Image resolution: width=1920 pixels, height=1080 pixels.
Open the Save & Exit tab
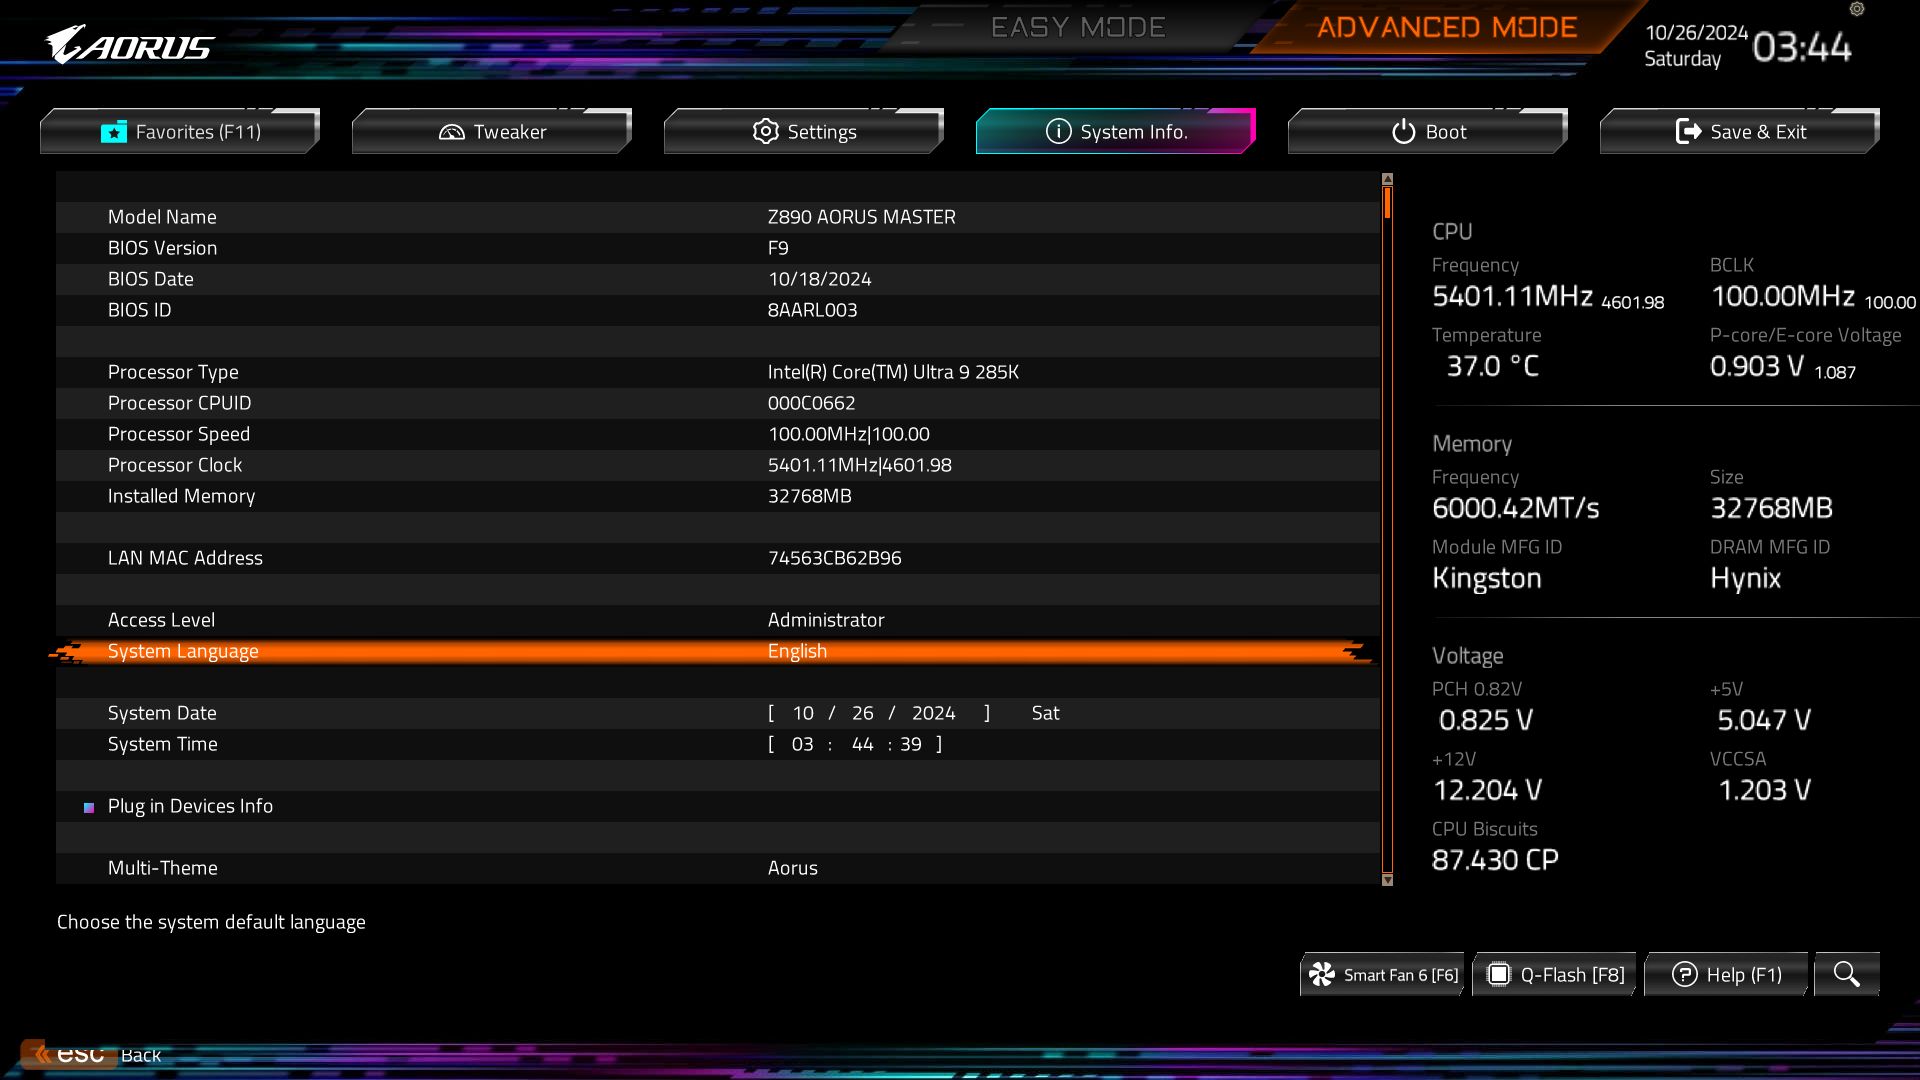[1740, 131]
